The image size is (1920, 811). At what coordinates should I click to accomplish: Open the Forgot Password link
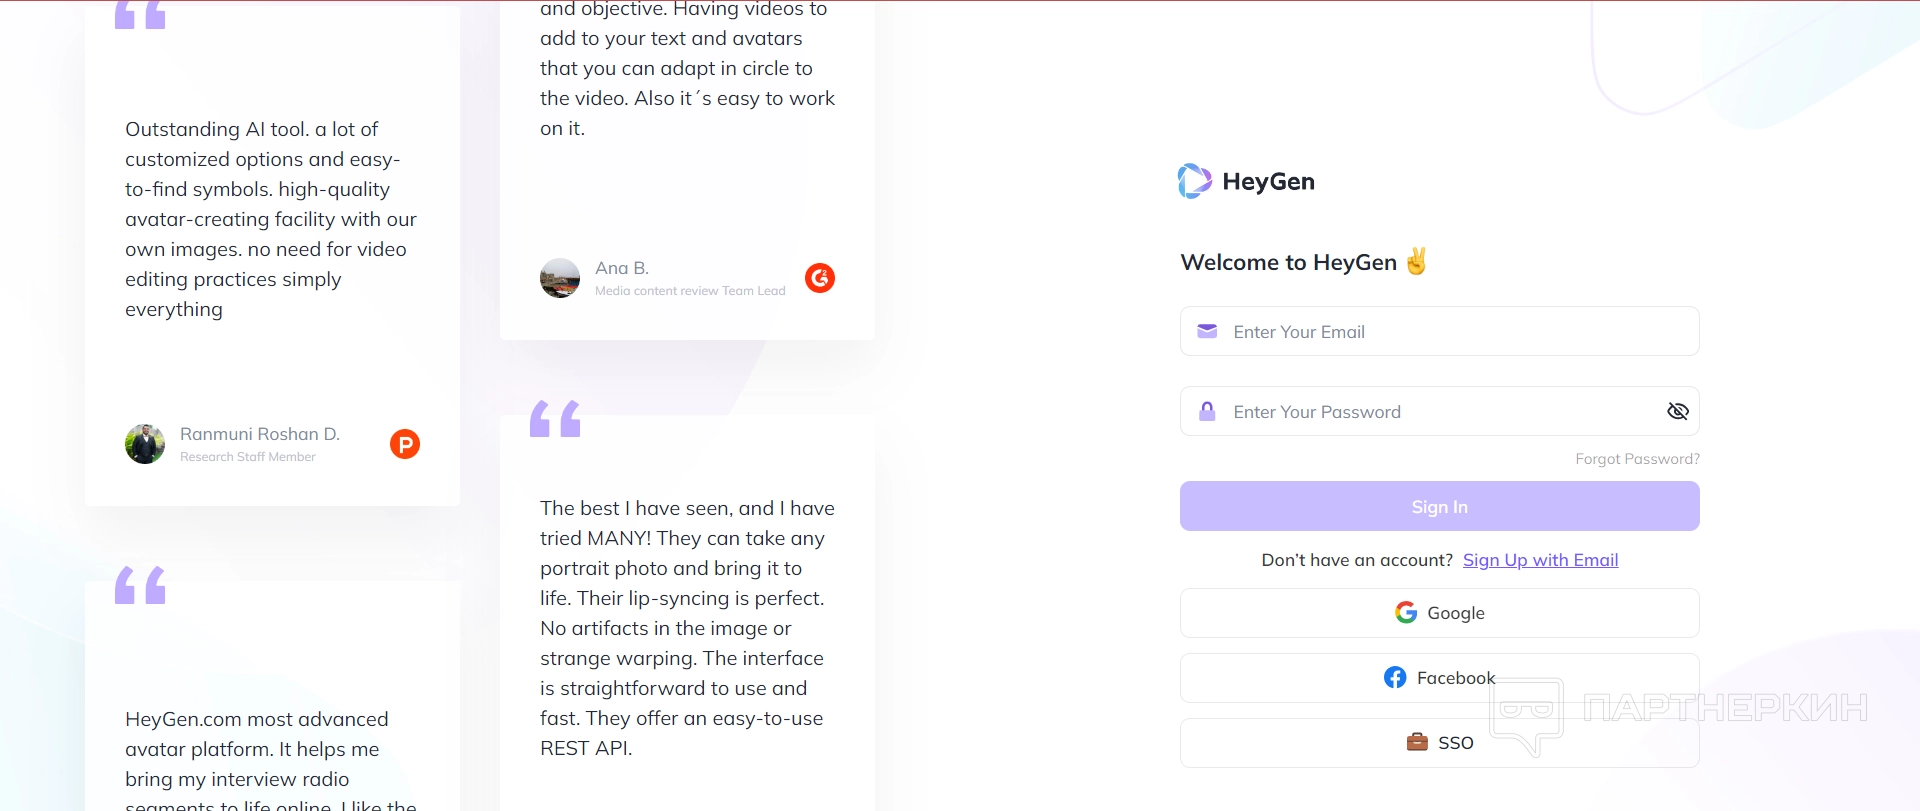pos(1637,459)
